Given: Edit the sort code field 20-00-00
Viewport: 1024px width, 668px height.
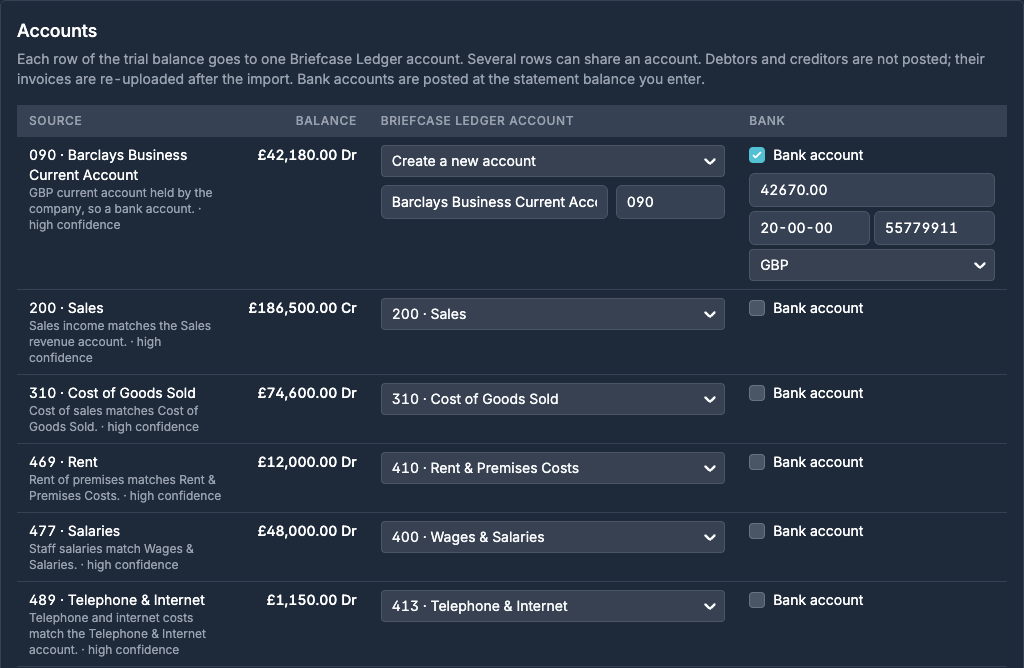Looking at the screenshot, I should click(x=809, y=228).
